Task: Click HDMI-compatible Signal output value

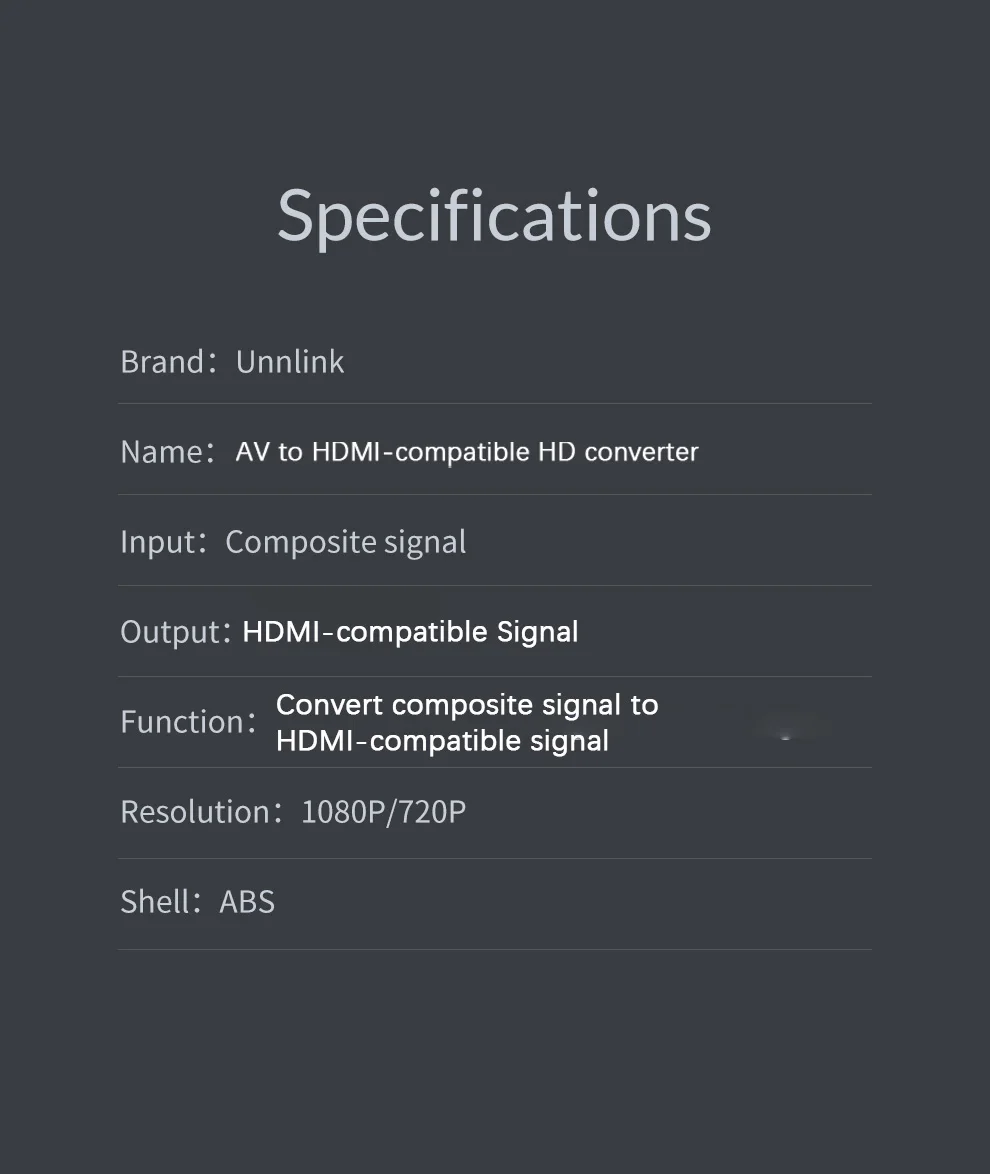Action: click(x=410, y=632)
